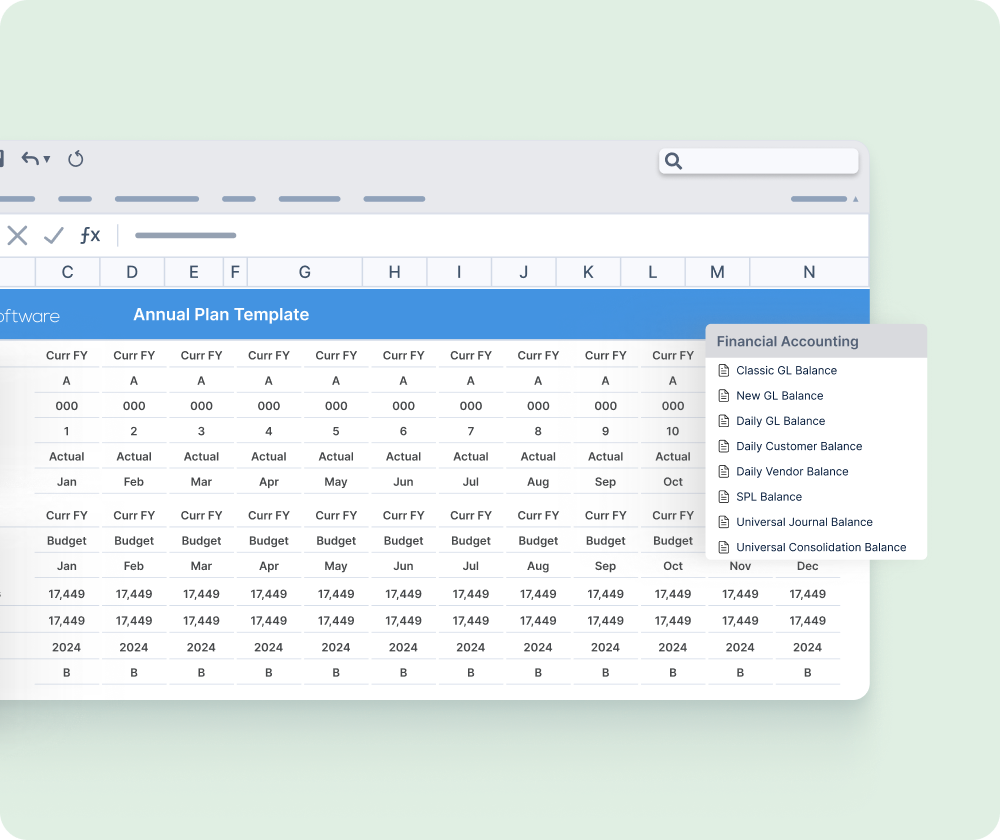Click the document icon beside Classic GL Balance
Image resolution: width=1000 pixels, height=840 pixels.
(724, 370)
